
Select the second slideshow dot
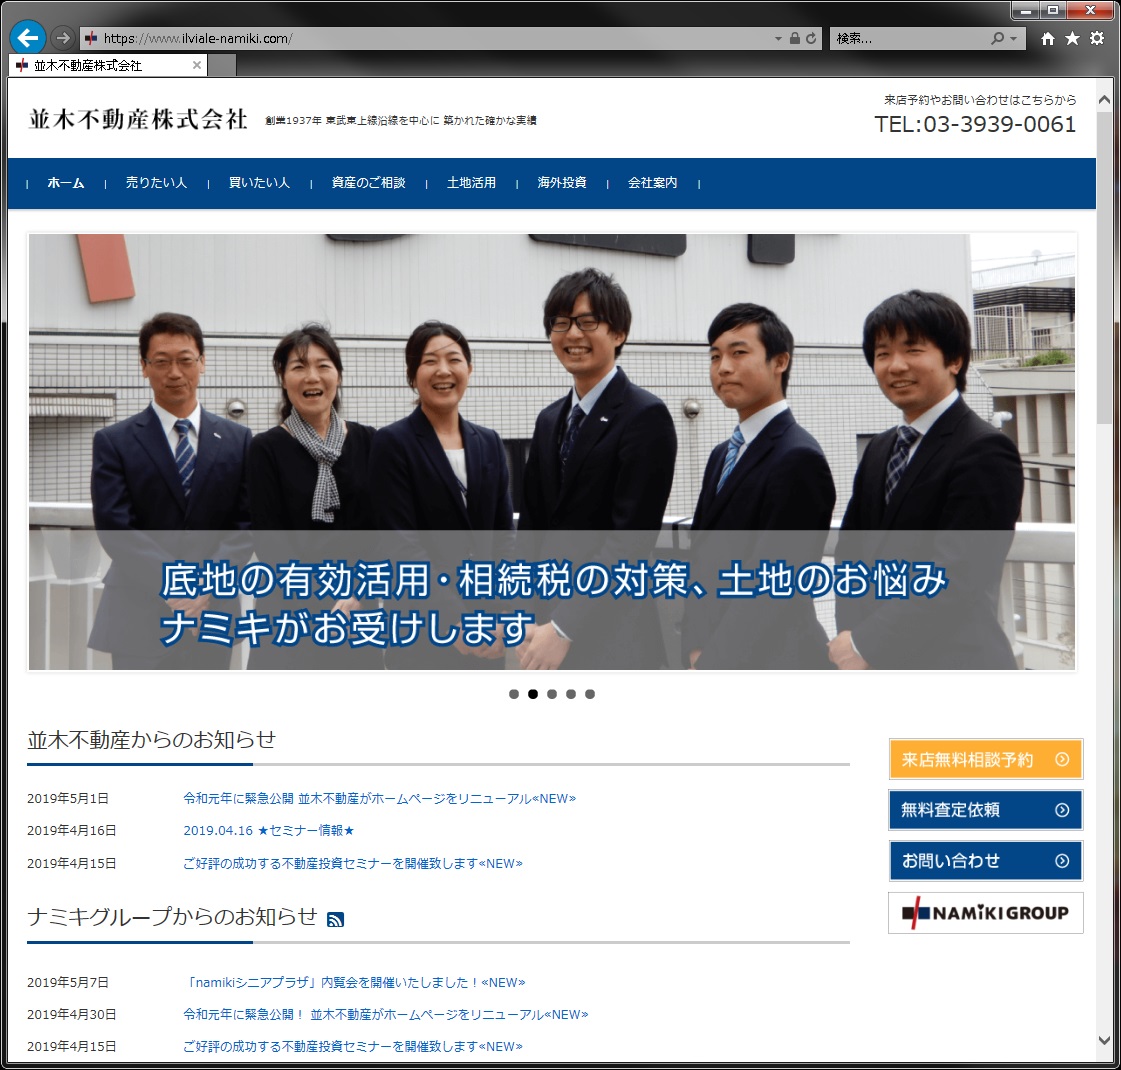coord(533,694)
